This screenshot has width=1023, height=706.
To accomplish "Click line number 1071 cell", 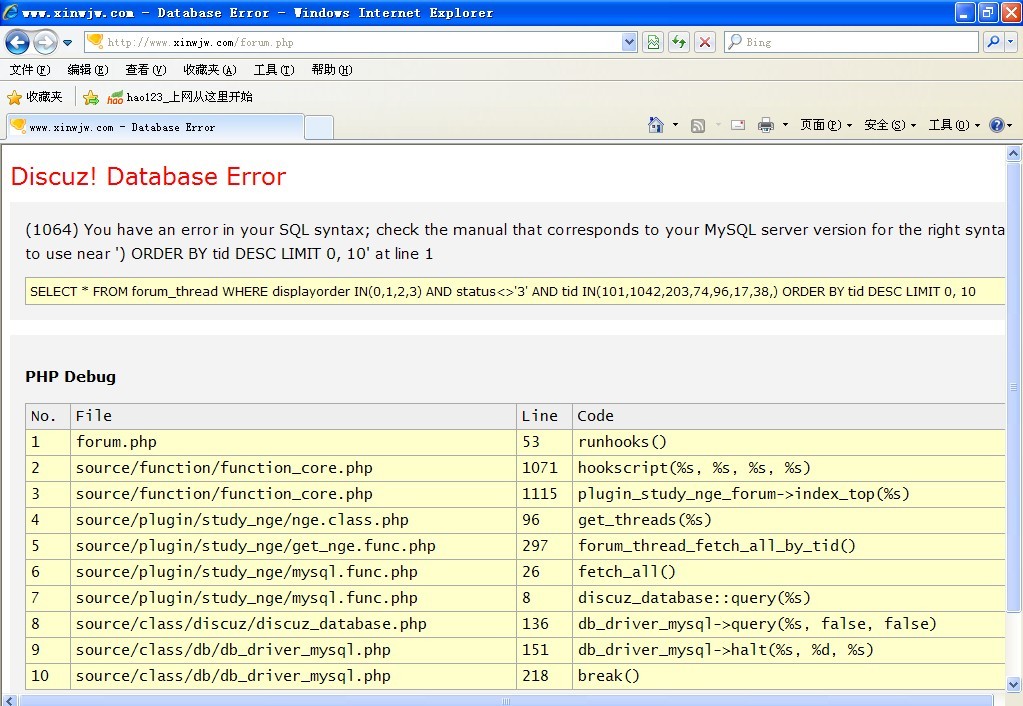I will pos(544,468).
